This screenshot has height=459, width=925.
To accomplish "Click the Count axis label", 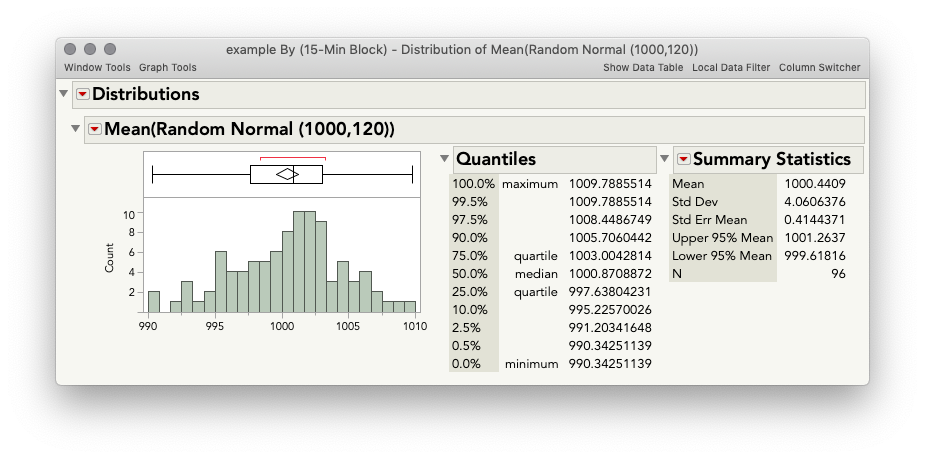I will coord(109,258).
